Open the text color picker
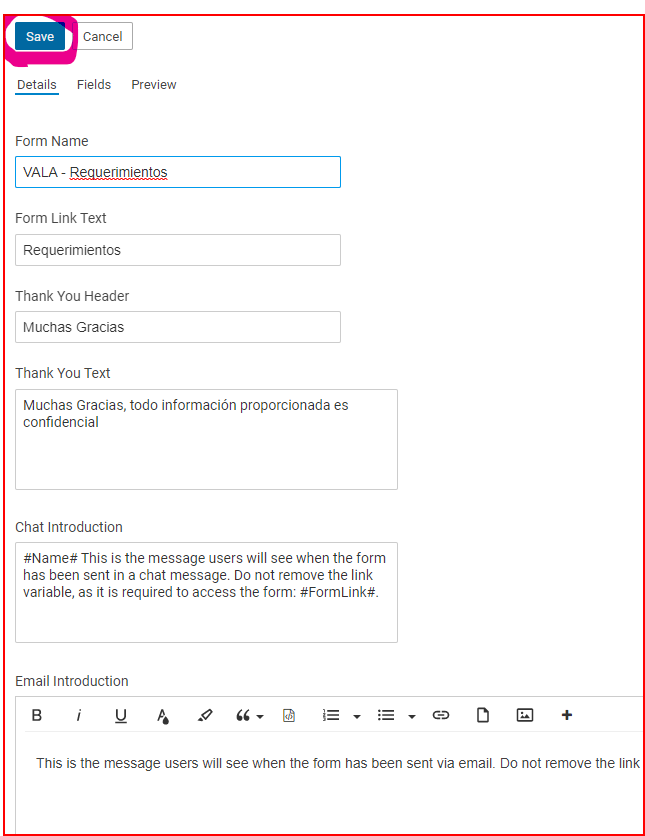 tap(163, 715)
